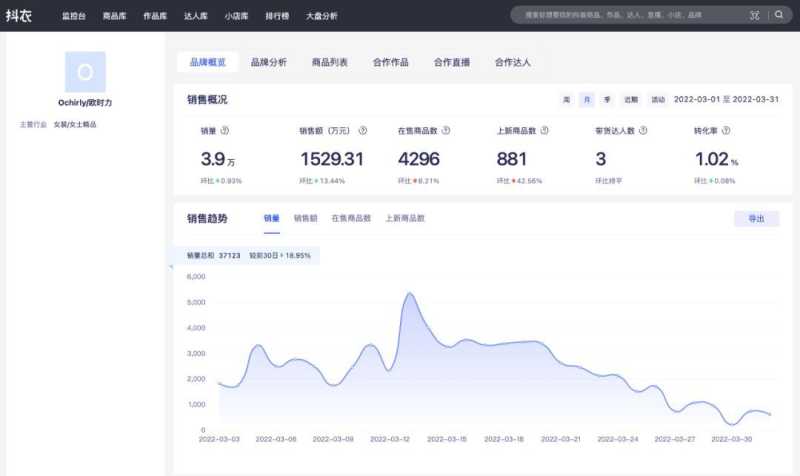This screenshot has width=800, height=476.
Task: Open the 排行榜 menu
Action: point(277,16)
